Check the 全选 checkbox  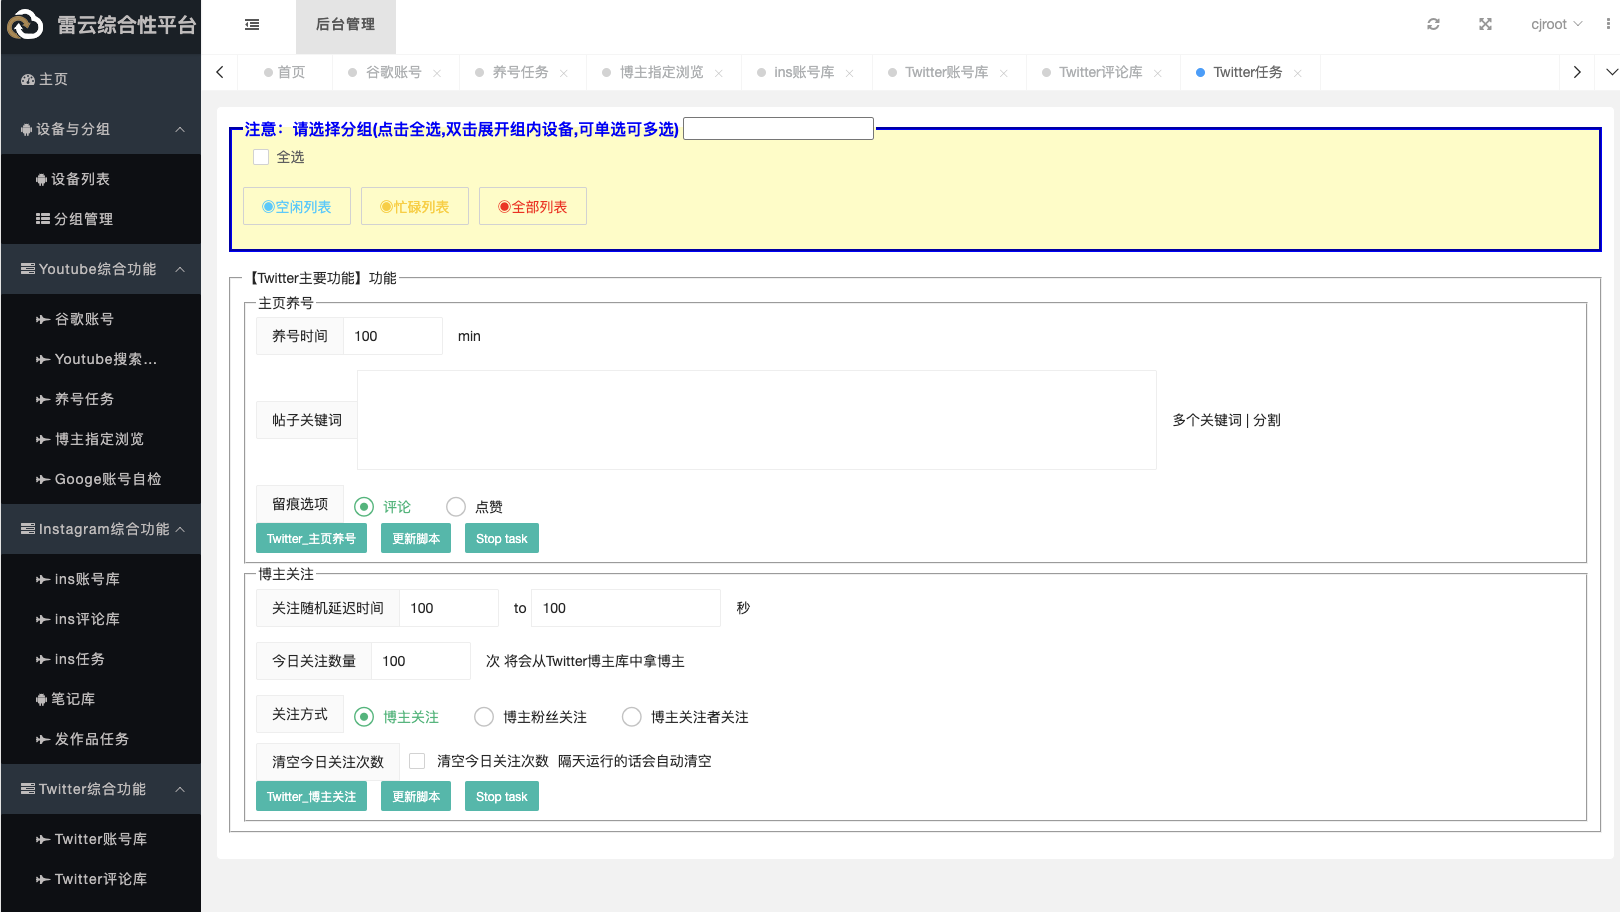tap(261, 157)
